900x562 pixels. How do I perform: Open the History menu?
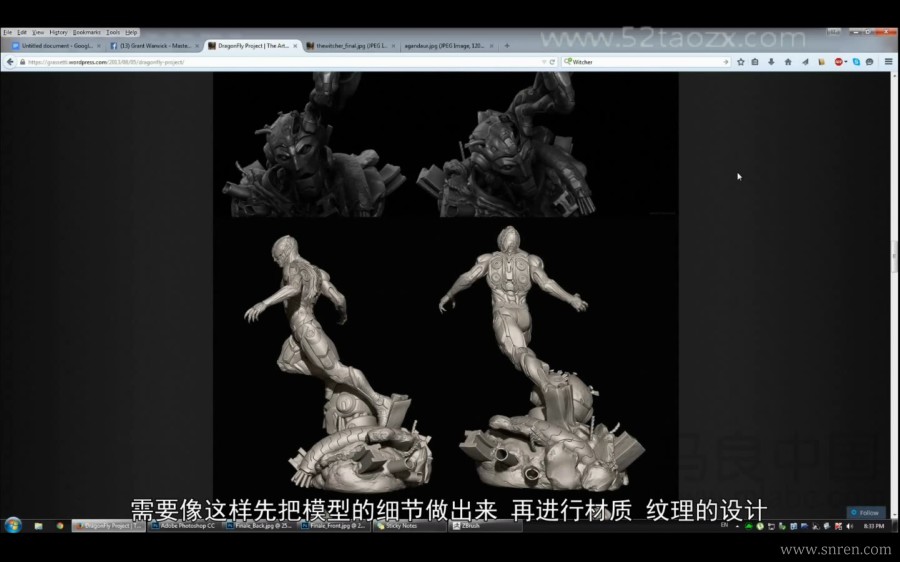coord(58,33)
